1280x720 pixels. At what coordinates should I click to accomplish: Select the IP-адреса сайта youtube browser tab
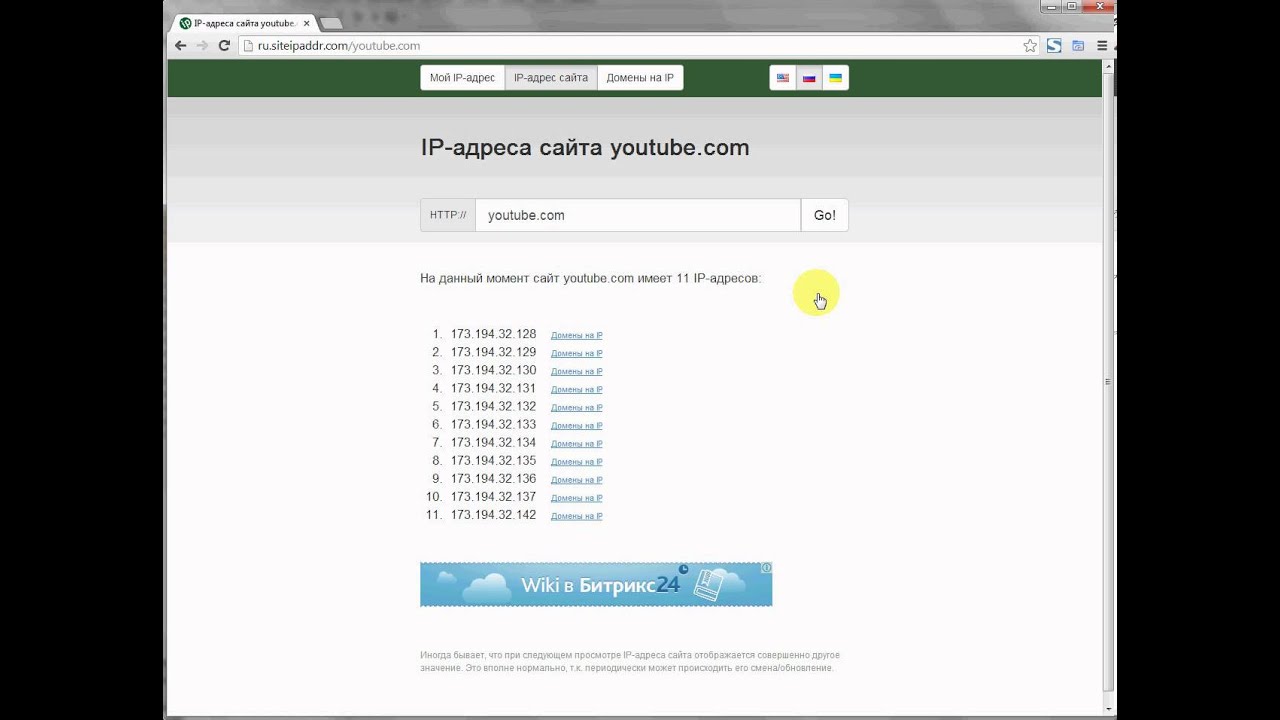[245, 22]
